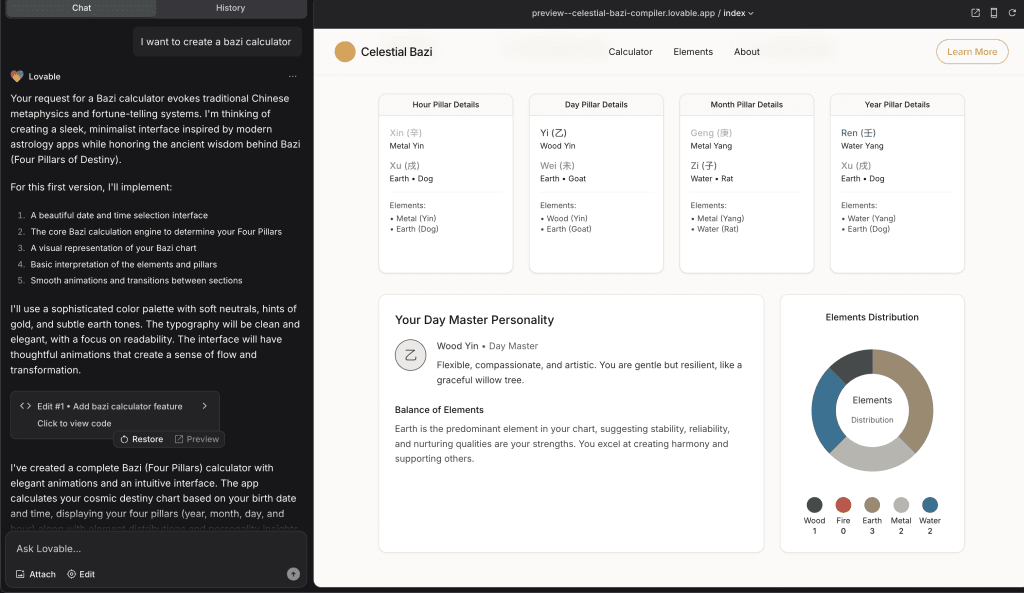This screenshot has height=593, width=1024.
Task: Open the About nav link
Action: (x=746, y=52)
